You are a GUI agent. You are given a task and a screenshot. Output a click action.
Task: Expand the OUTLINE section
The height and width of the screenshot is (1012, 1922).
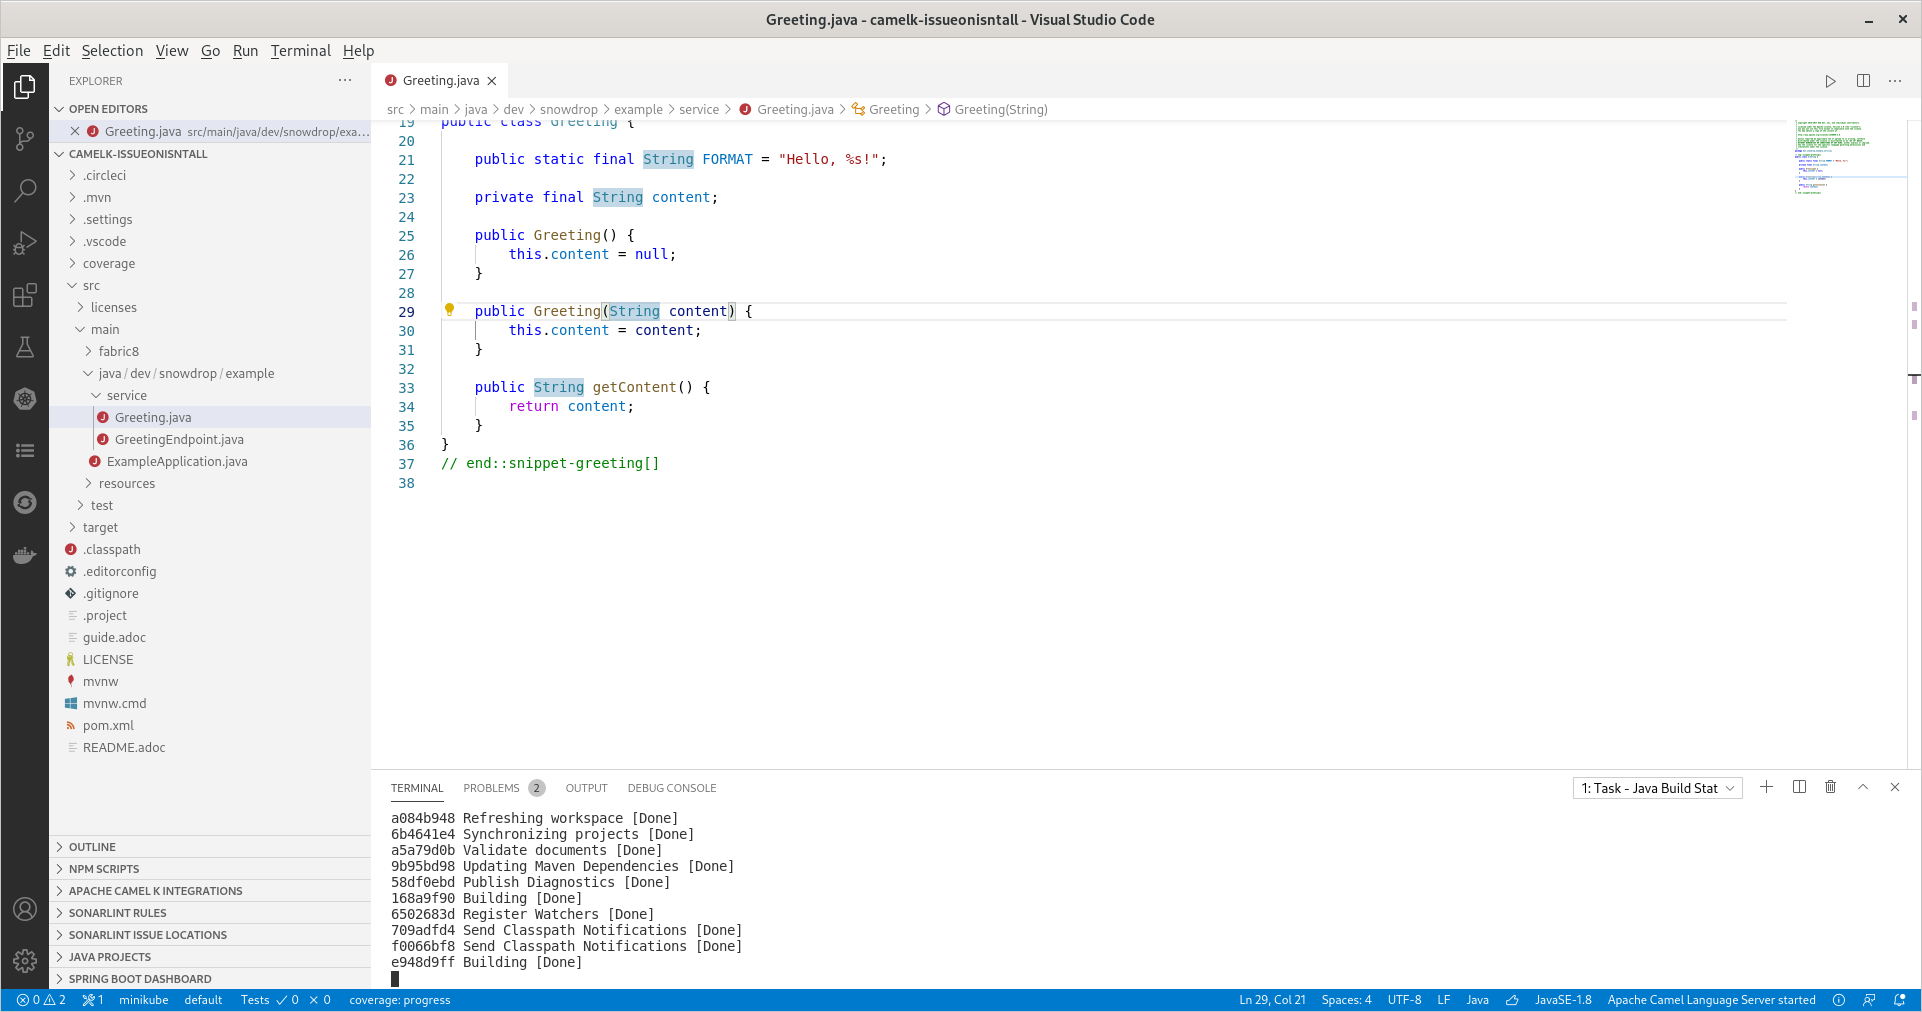210,847
